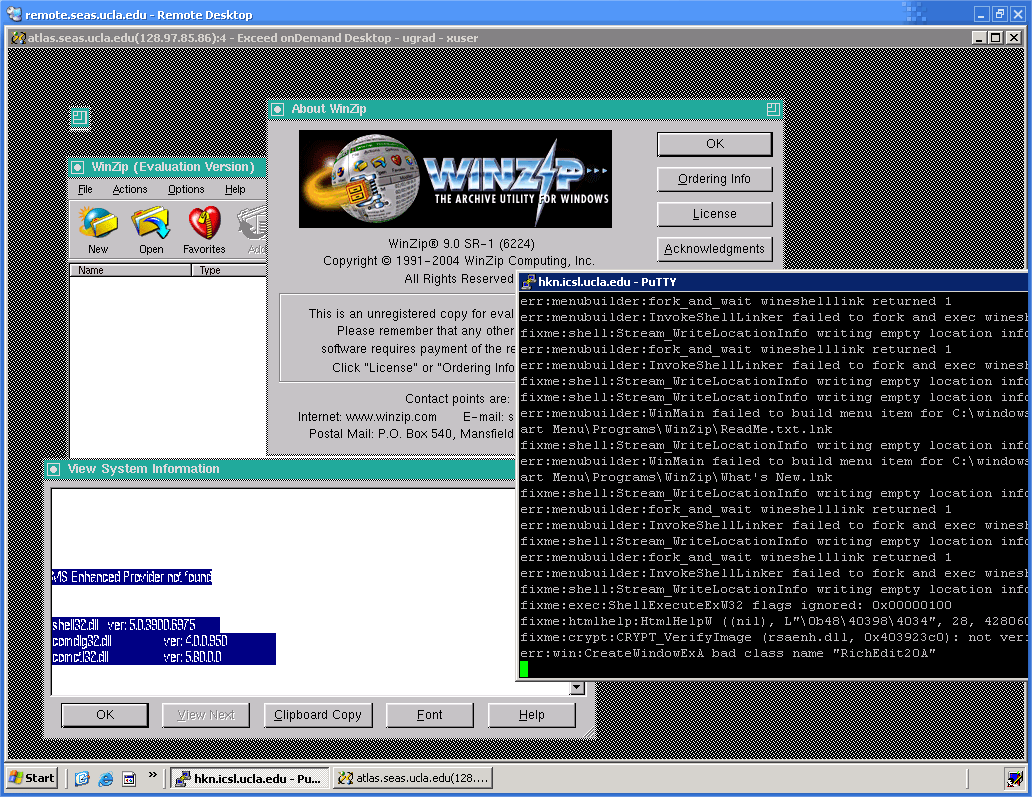Open the Options menu in WinZip
The height and width of the screenshot is (797, 1032).
coord(186,190)
